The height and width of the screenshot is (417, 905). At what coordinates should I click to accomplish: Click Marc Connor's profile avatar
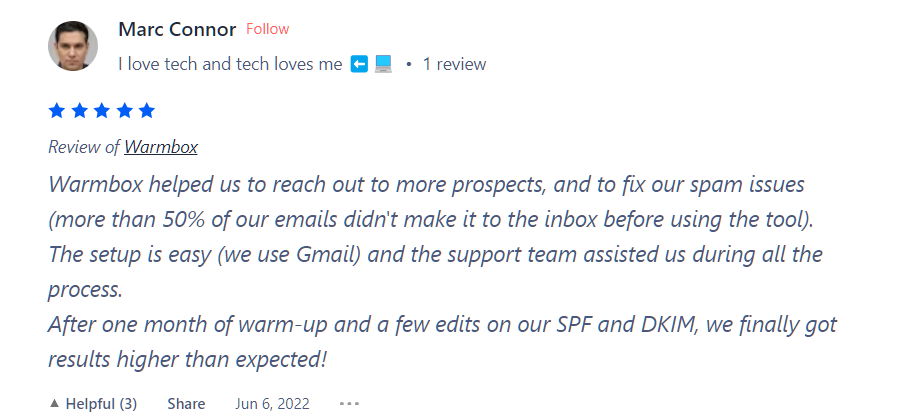[73, 46]
